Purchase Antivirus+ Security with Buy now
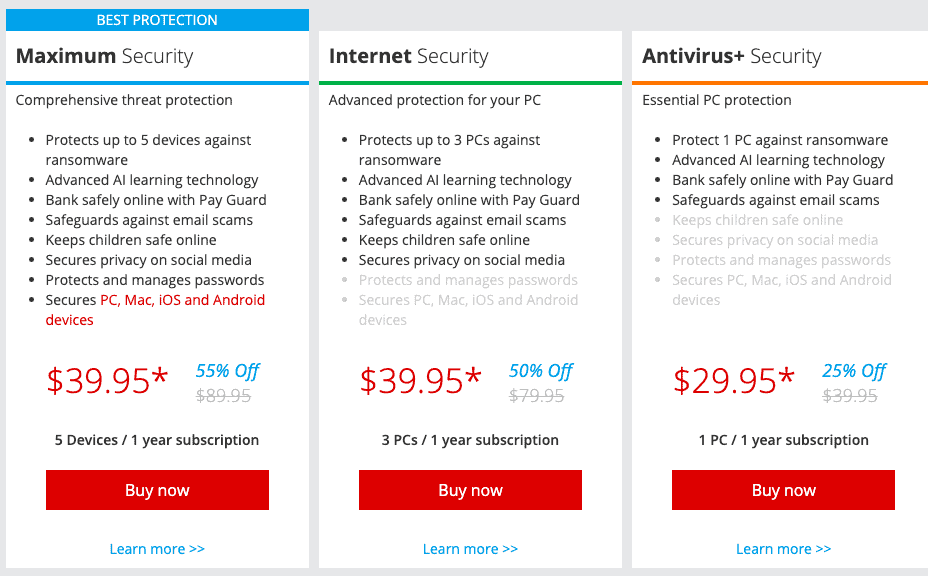Screen dimensions: 928x576 click(784, 490)
